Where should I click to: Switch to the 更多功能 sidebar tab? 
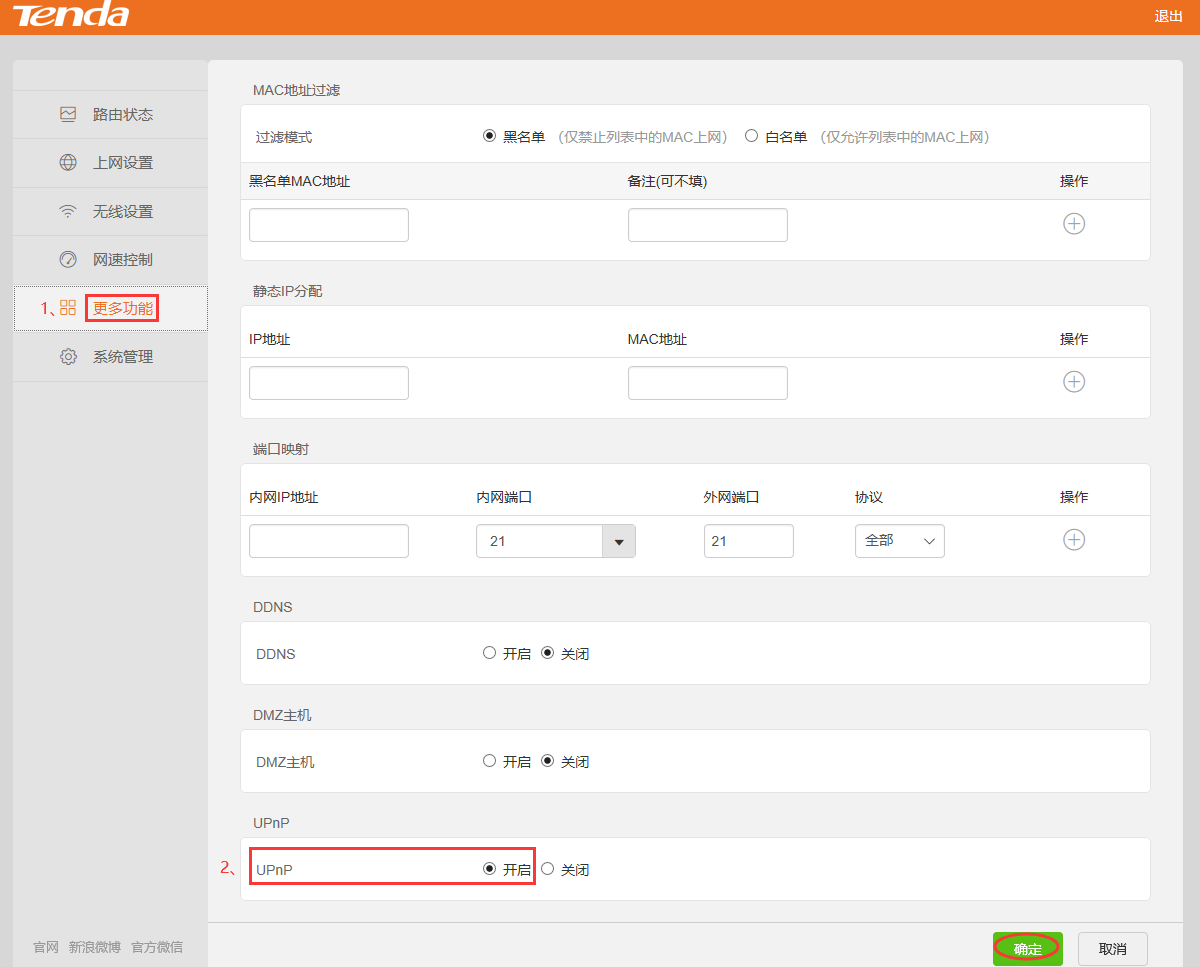point(121,308)
